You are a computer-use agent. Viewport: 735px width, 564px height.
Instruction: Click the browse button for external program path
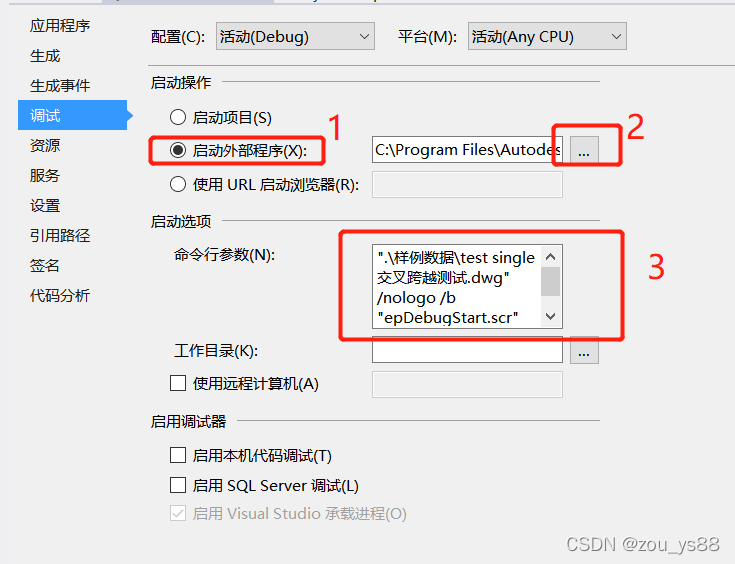click(x=584, y=150)
